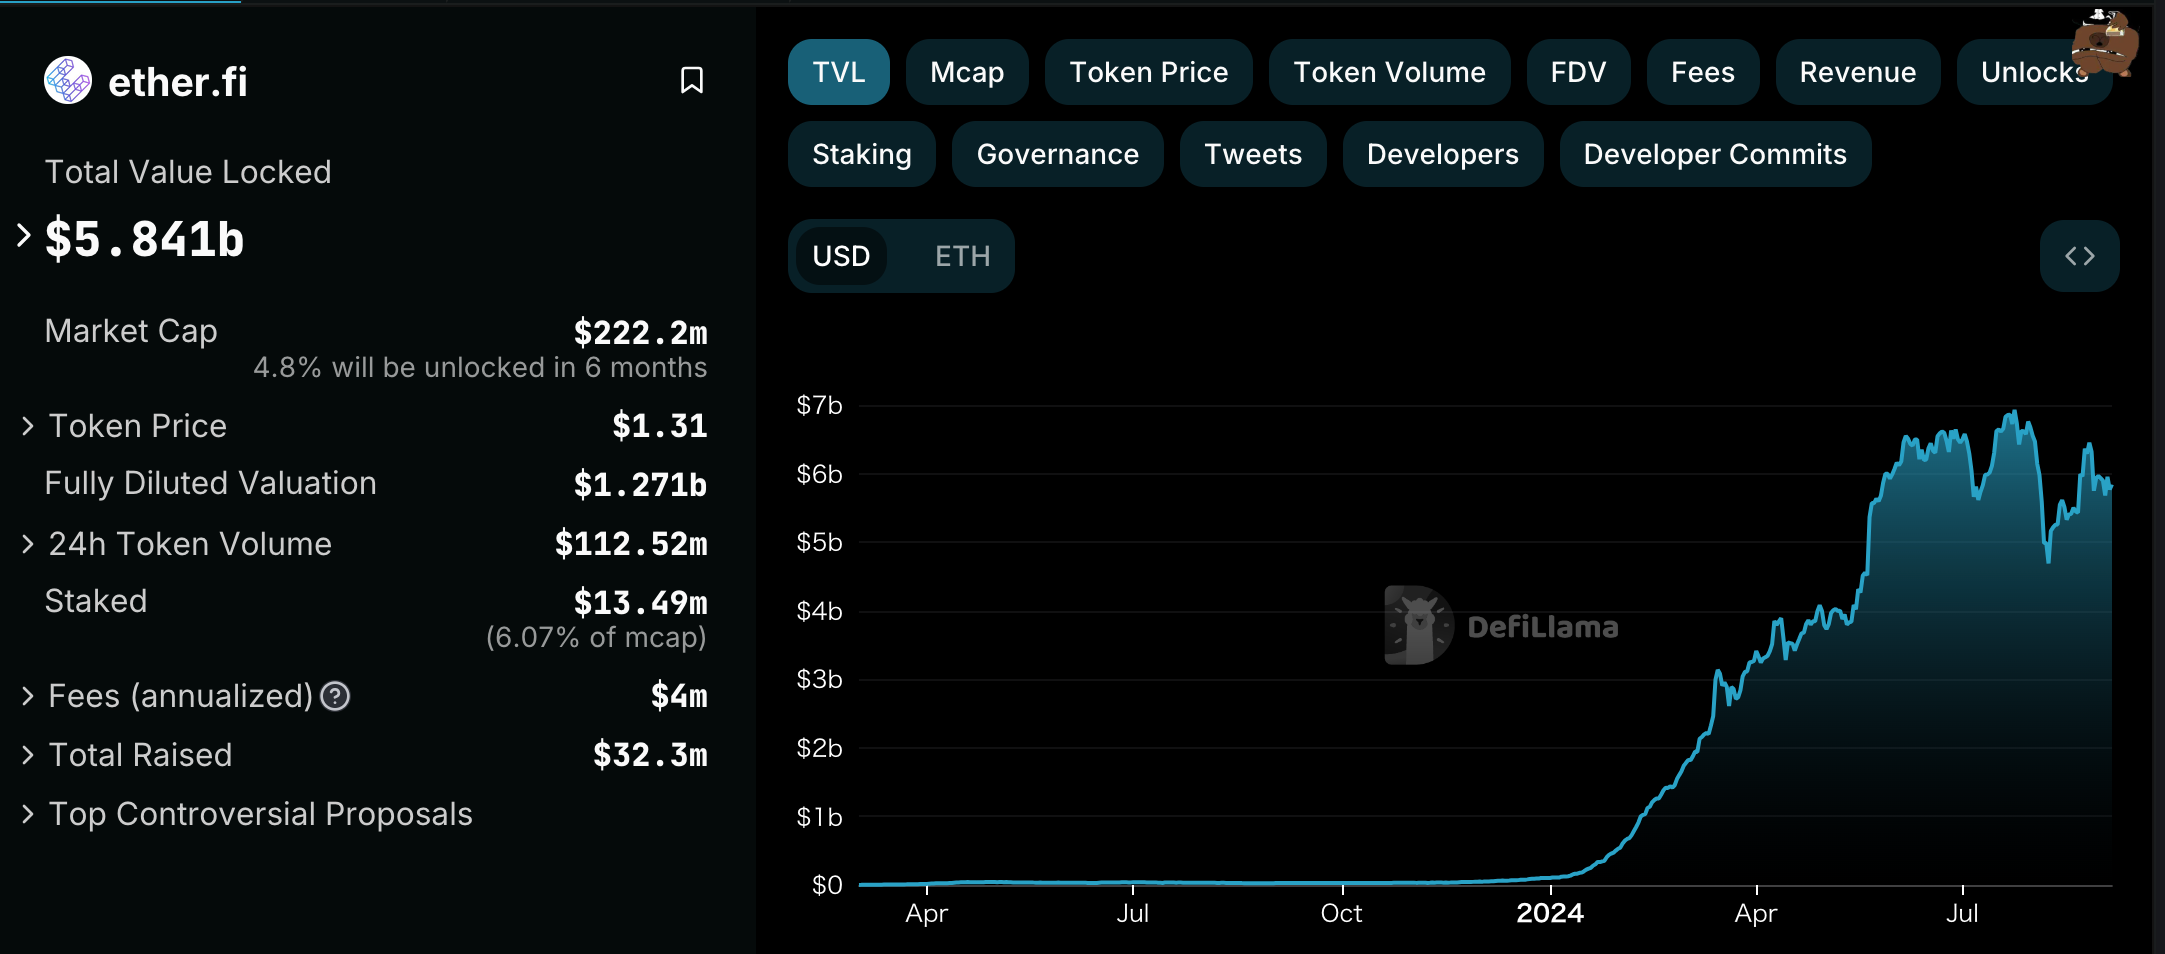
Task: Expand the Total Value Locked breakdown
Action: click(x=24, y=236)
